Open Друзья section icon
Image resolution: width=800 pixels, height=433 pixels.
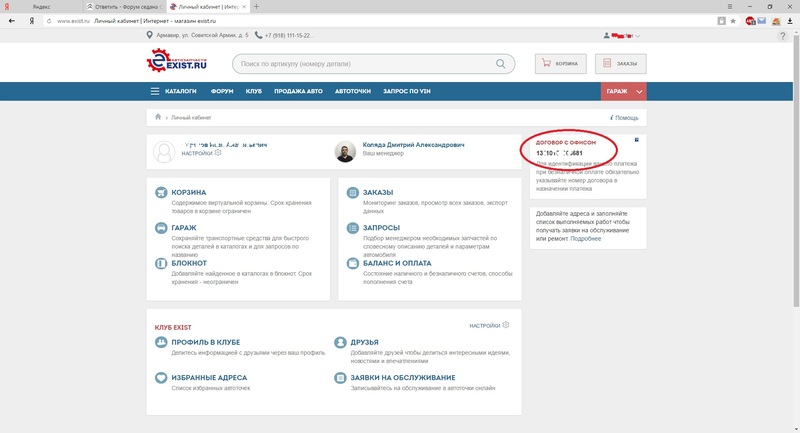(x=340, y=342)
